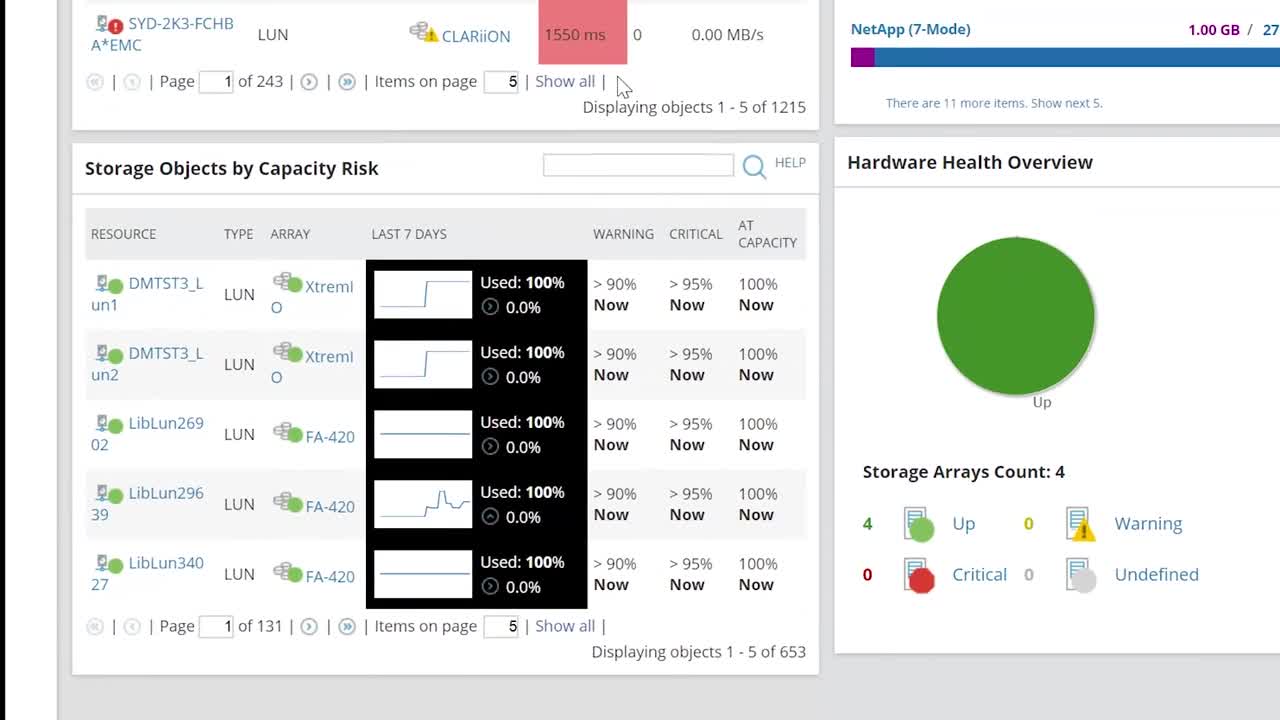The image size is (1280, 720).
Task: Expand trend arrow in LibLun34027 row
Action: 490,587
